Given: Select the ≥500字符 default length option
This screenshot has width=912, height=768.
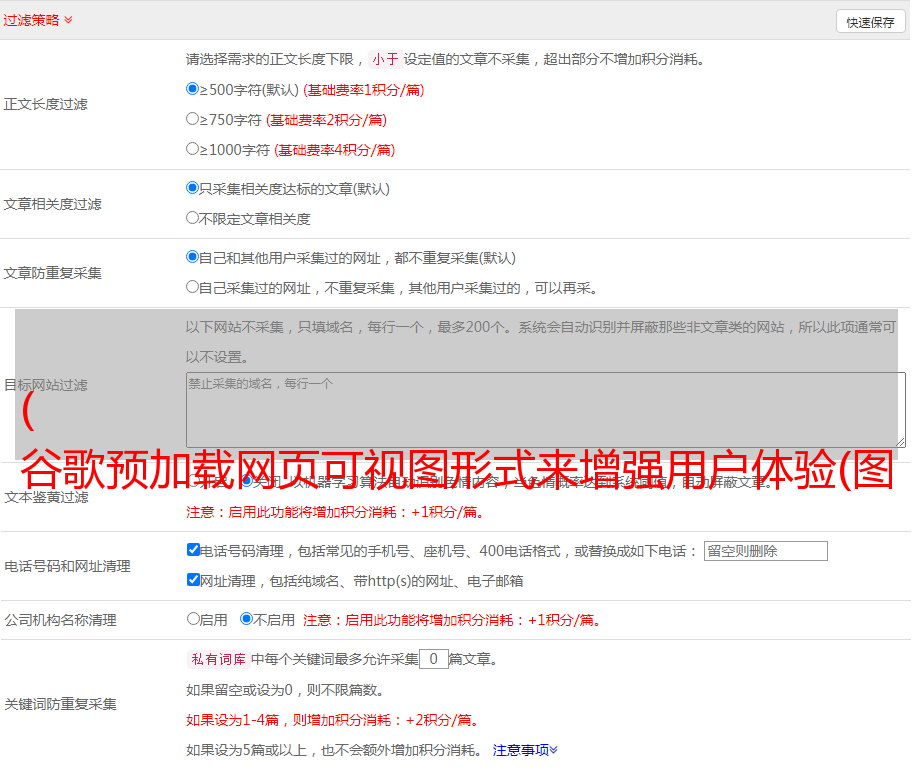Looking at the screenshot, I should [193, 89].
